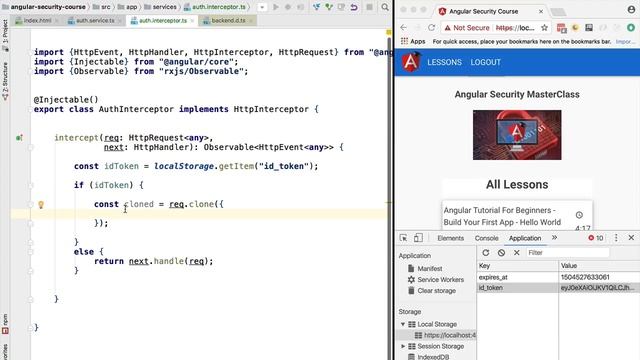Delete selected storage entry X icon
This screenshot has height=360, width=640.
(x=516, y=253)
